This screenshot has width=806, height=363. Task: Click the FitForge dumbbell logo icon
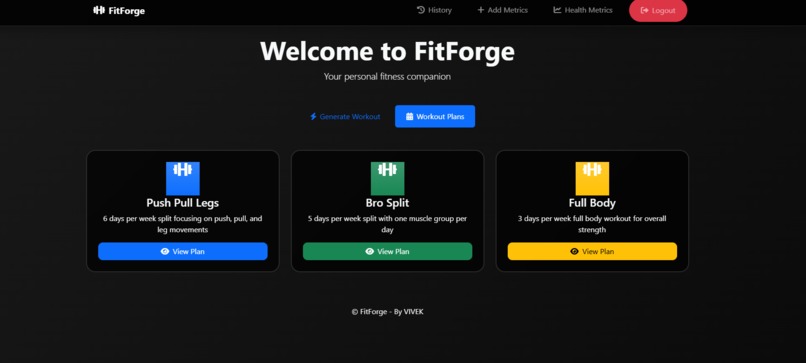click(99, 10)
